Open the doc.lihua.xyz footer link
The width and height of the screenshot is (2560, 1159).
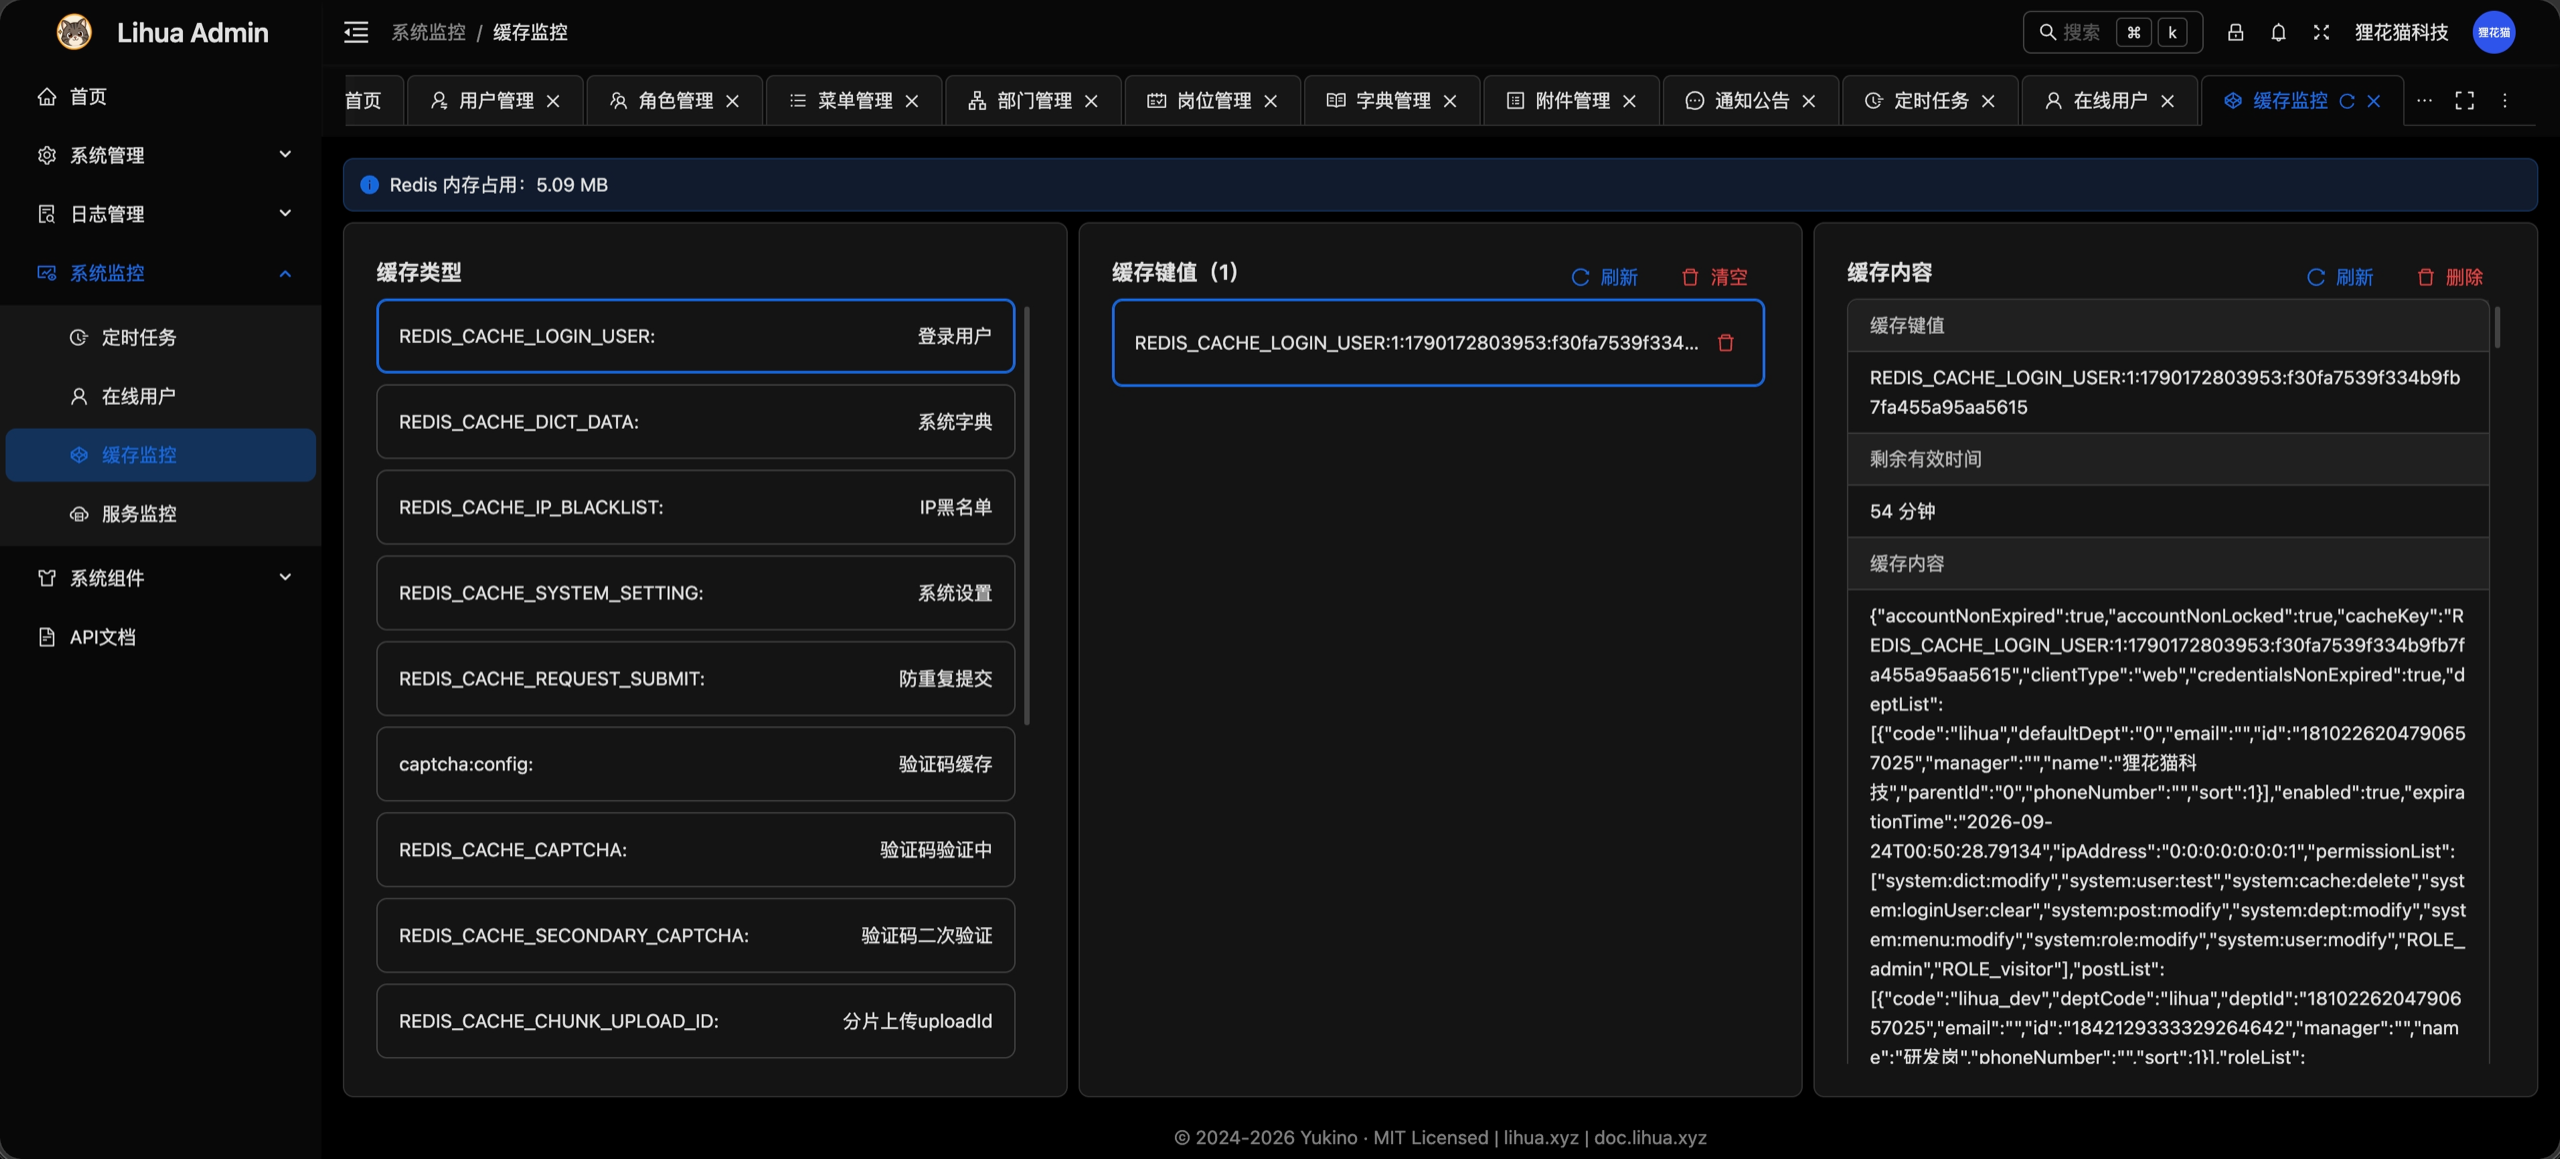coord(1650,1137)
